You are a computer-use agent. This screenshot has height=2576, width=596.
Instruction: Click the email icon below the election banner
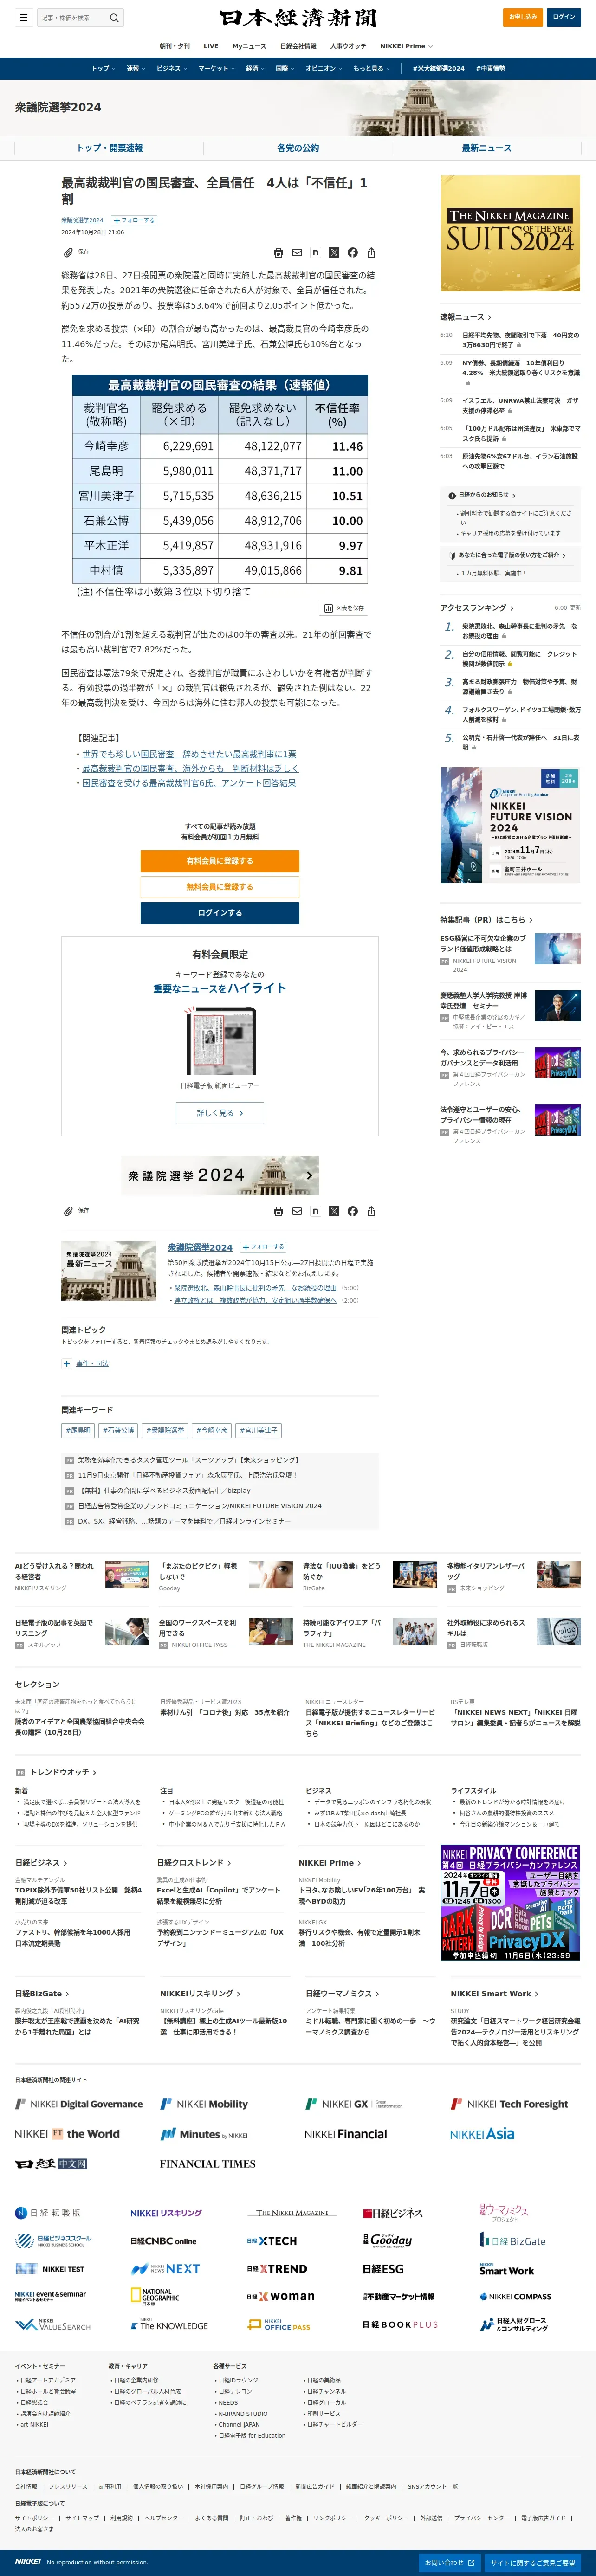click(x=297, y=1211)
